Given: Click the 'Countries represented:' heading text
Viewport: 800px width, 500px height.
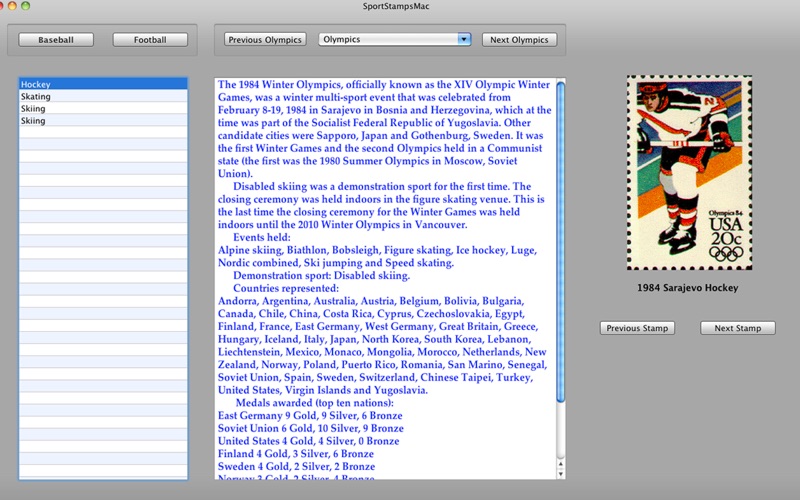Looking at the screenshot, I should [x=286, y=288].
